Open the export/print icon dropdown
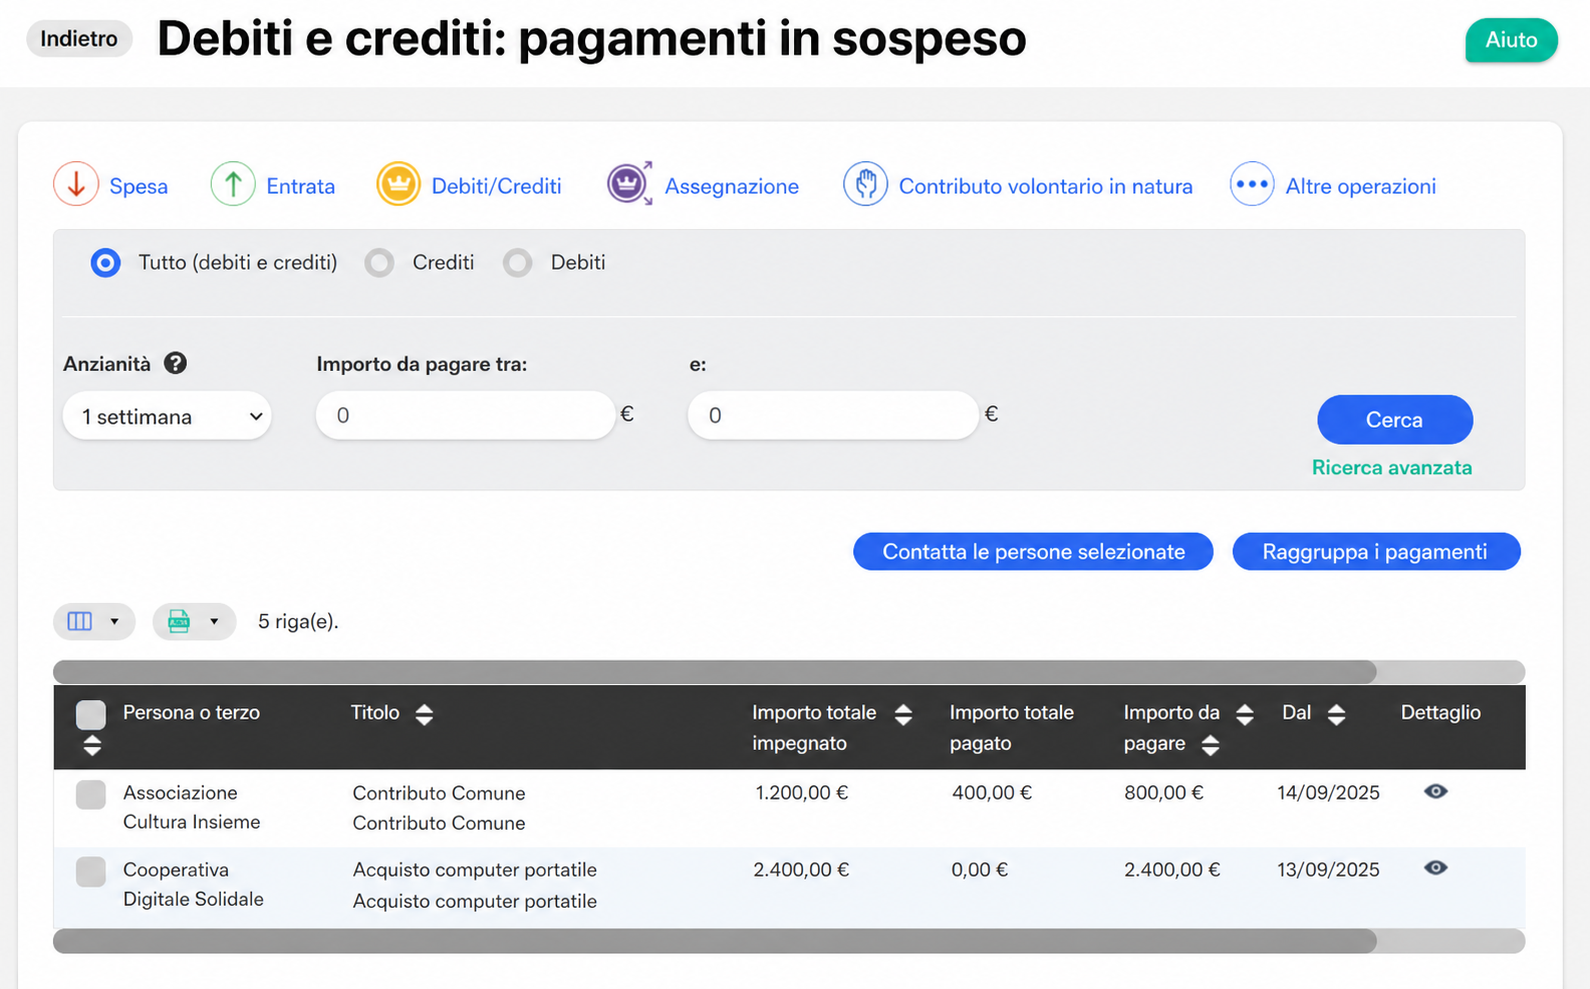This screenshot has height=989, width=1590. pos(194,621)
